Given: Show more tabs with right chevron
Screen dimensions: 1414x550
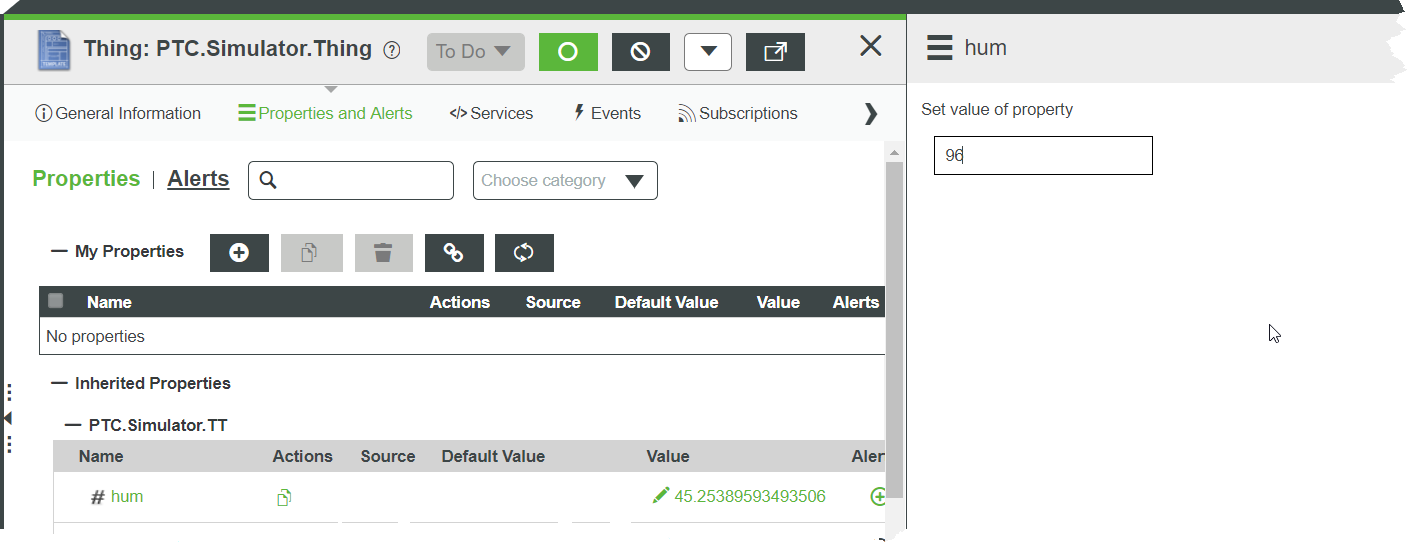Looking at the screenshot, I should pyautogui.click(x=870, y=113).
